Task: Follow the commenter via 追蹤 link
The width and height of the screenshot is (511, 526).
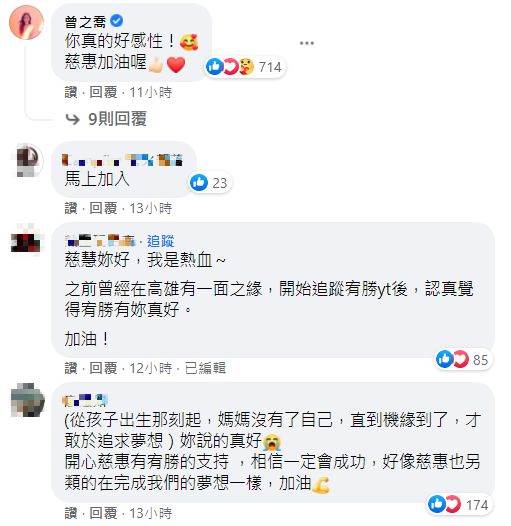Action: 160,241
